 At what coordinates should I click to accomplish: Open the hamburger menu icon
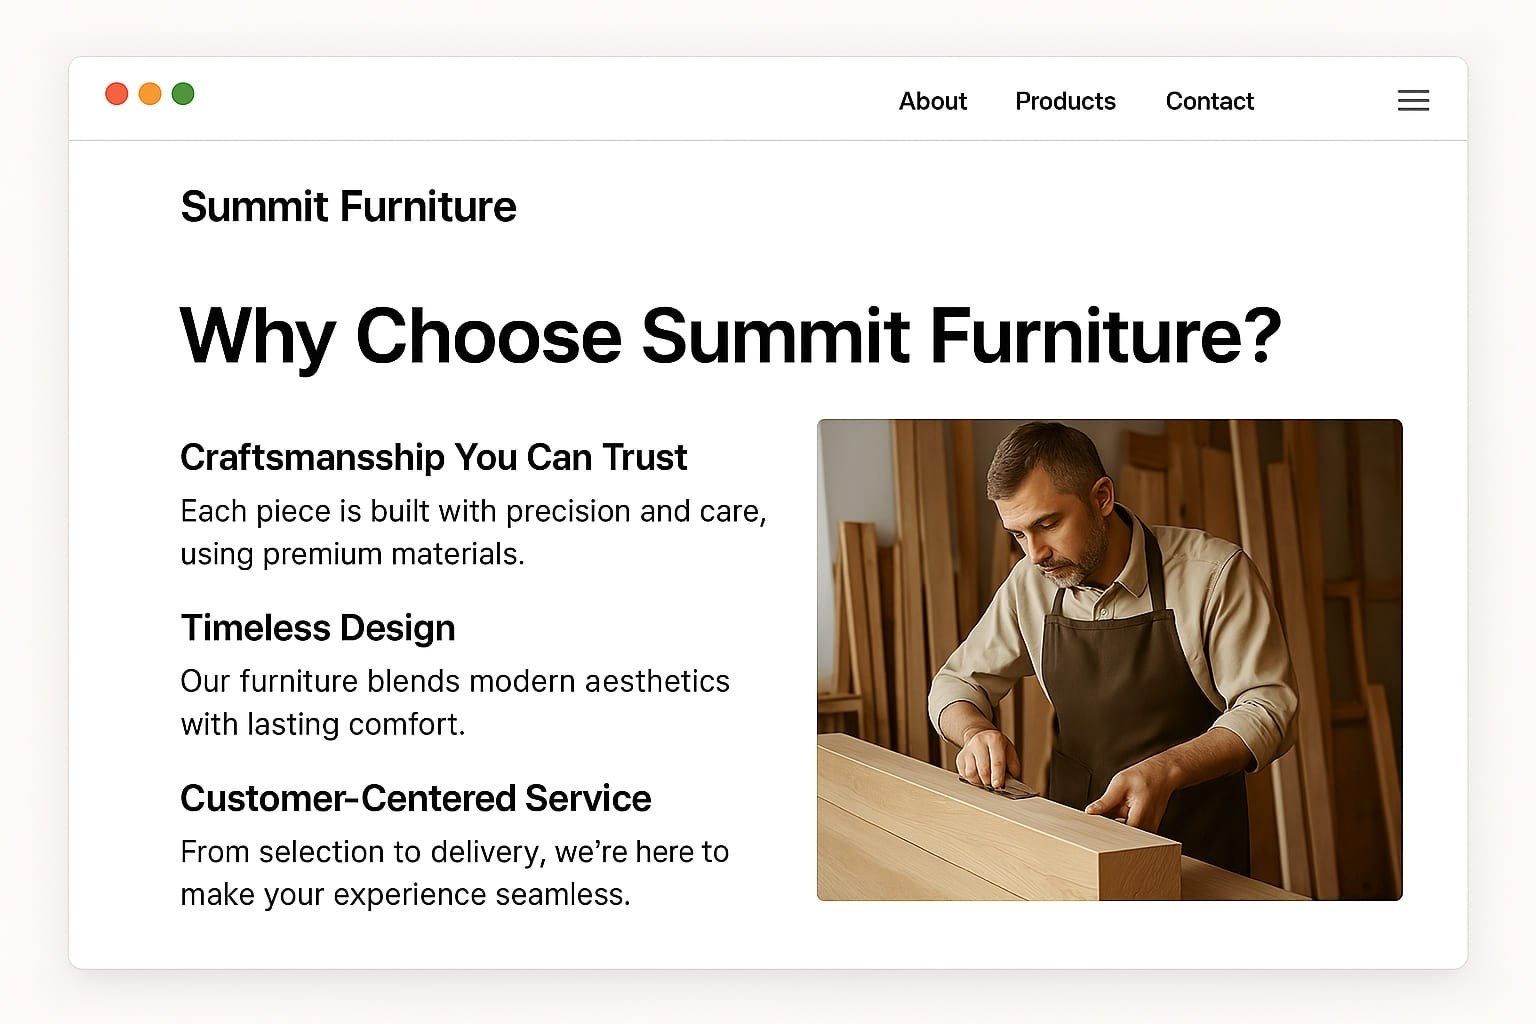point(1413,100)
